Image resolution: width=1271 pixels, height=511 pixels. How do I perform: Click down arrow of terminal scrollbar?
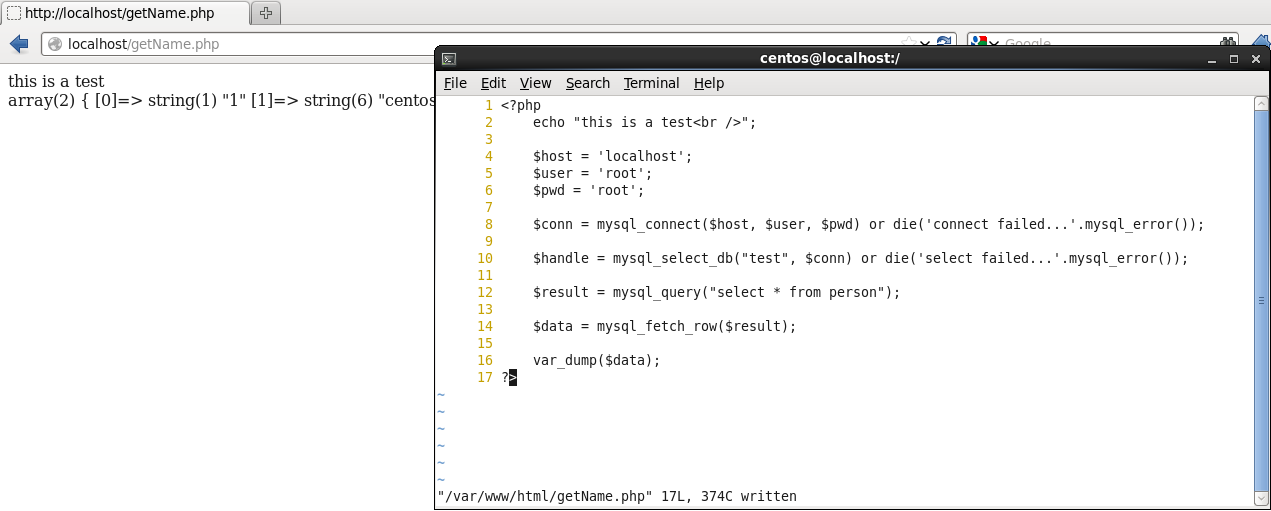pyautogui.click(x=1261, y=498)
